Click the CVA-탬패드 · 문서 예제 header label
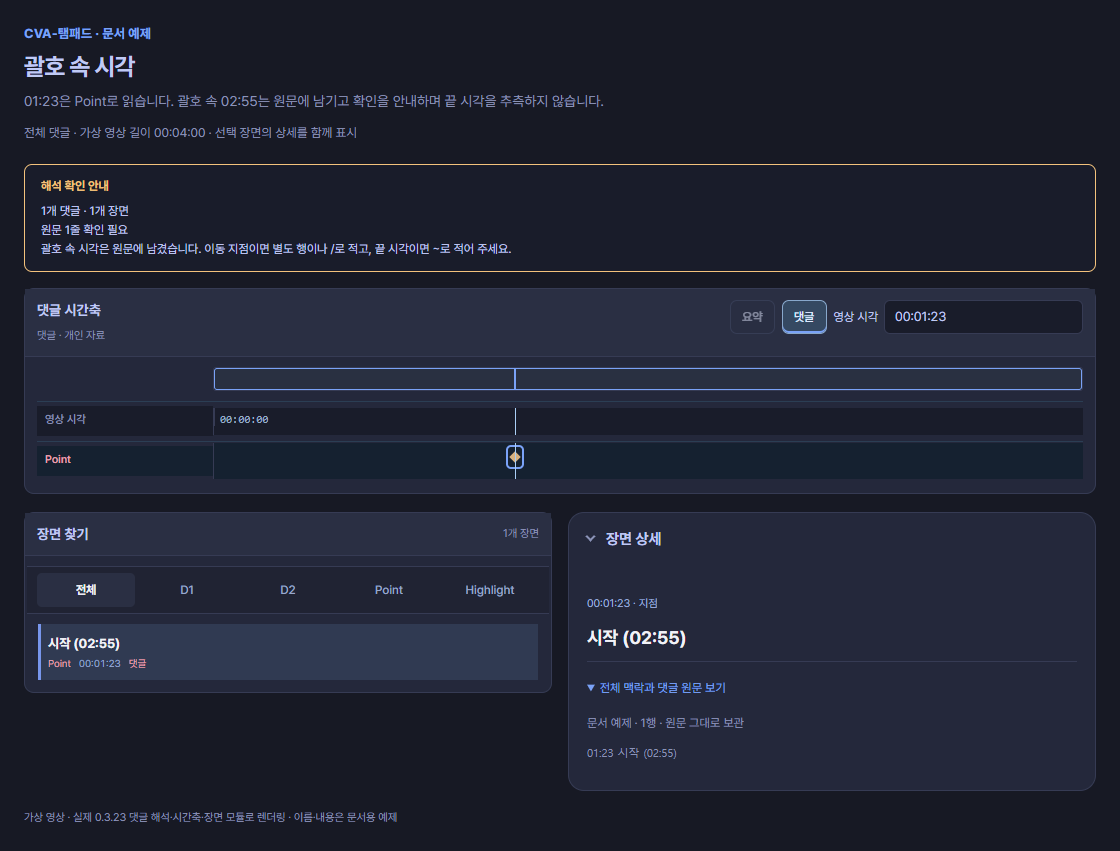 (x=87, y=34)
